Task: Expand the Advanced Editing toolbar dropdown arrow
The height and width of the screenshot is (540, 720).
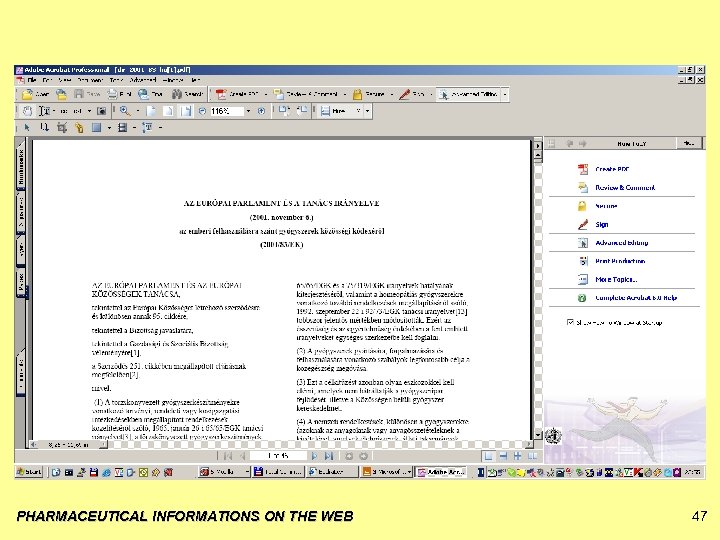Action: coord(505,94)
